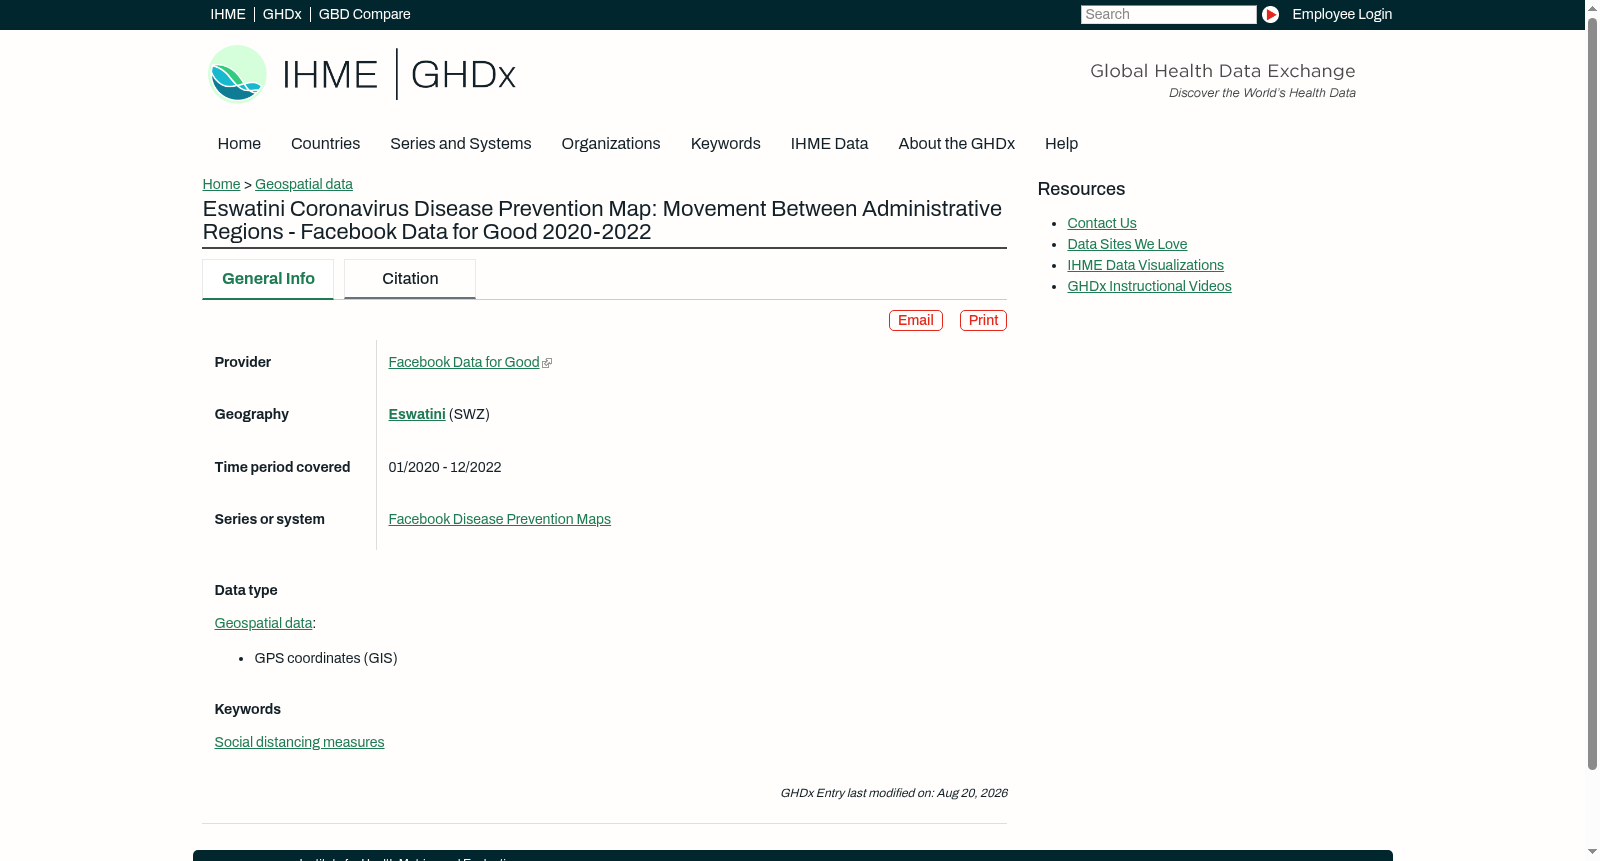Screen dimensions: 1600x861
Task: Click the Print button
Action: (x=983, y=320)
